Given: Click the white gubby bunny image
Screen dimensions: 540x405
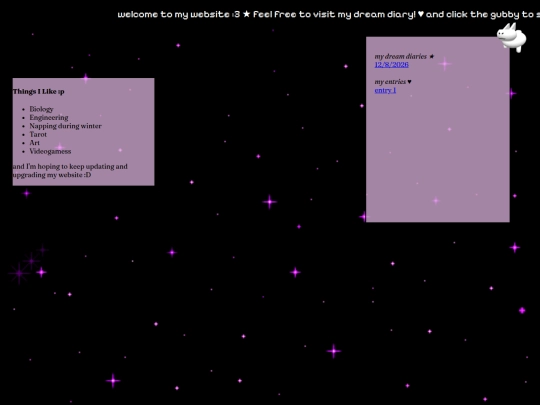Looking at the screenshot, I should [512, 37].
